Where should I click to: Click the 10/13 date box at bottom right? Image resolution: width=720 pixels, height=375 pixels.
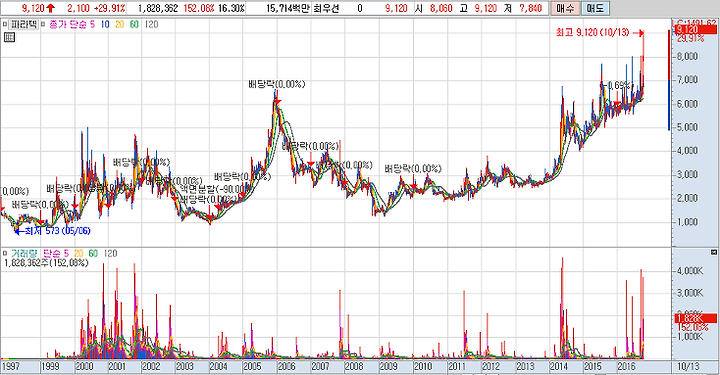coord(688,366)
